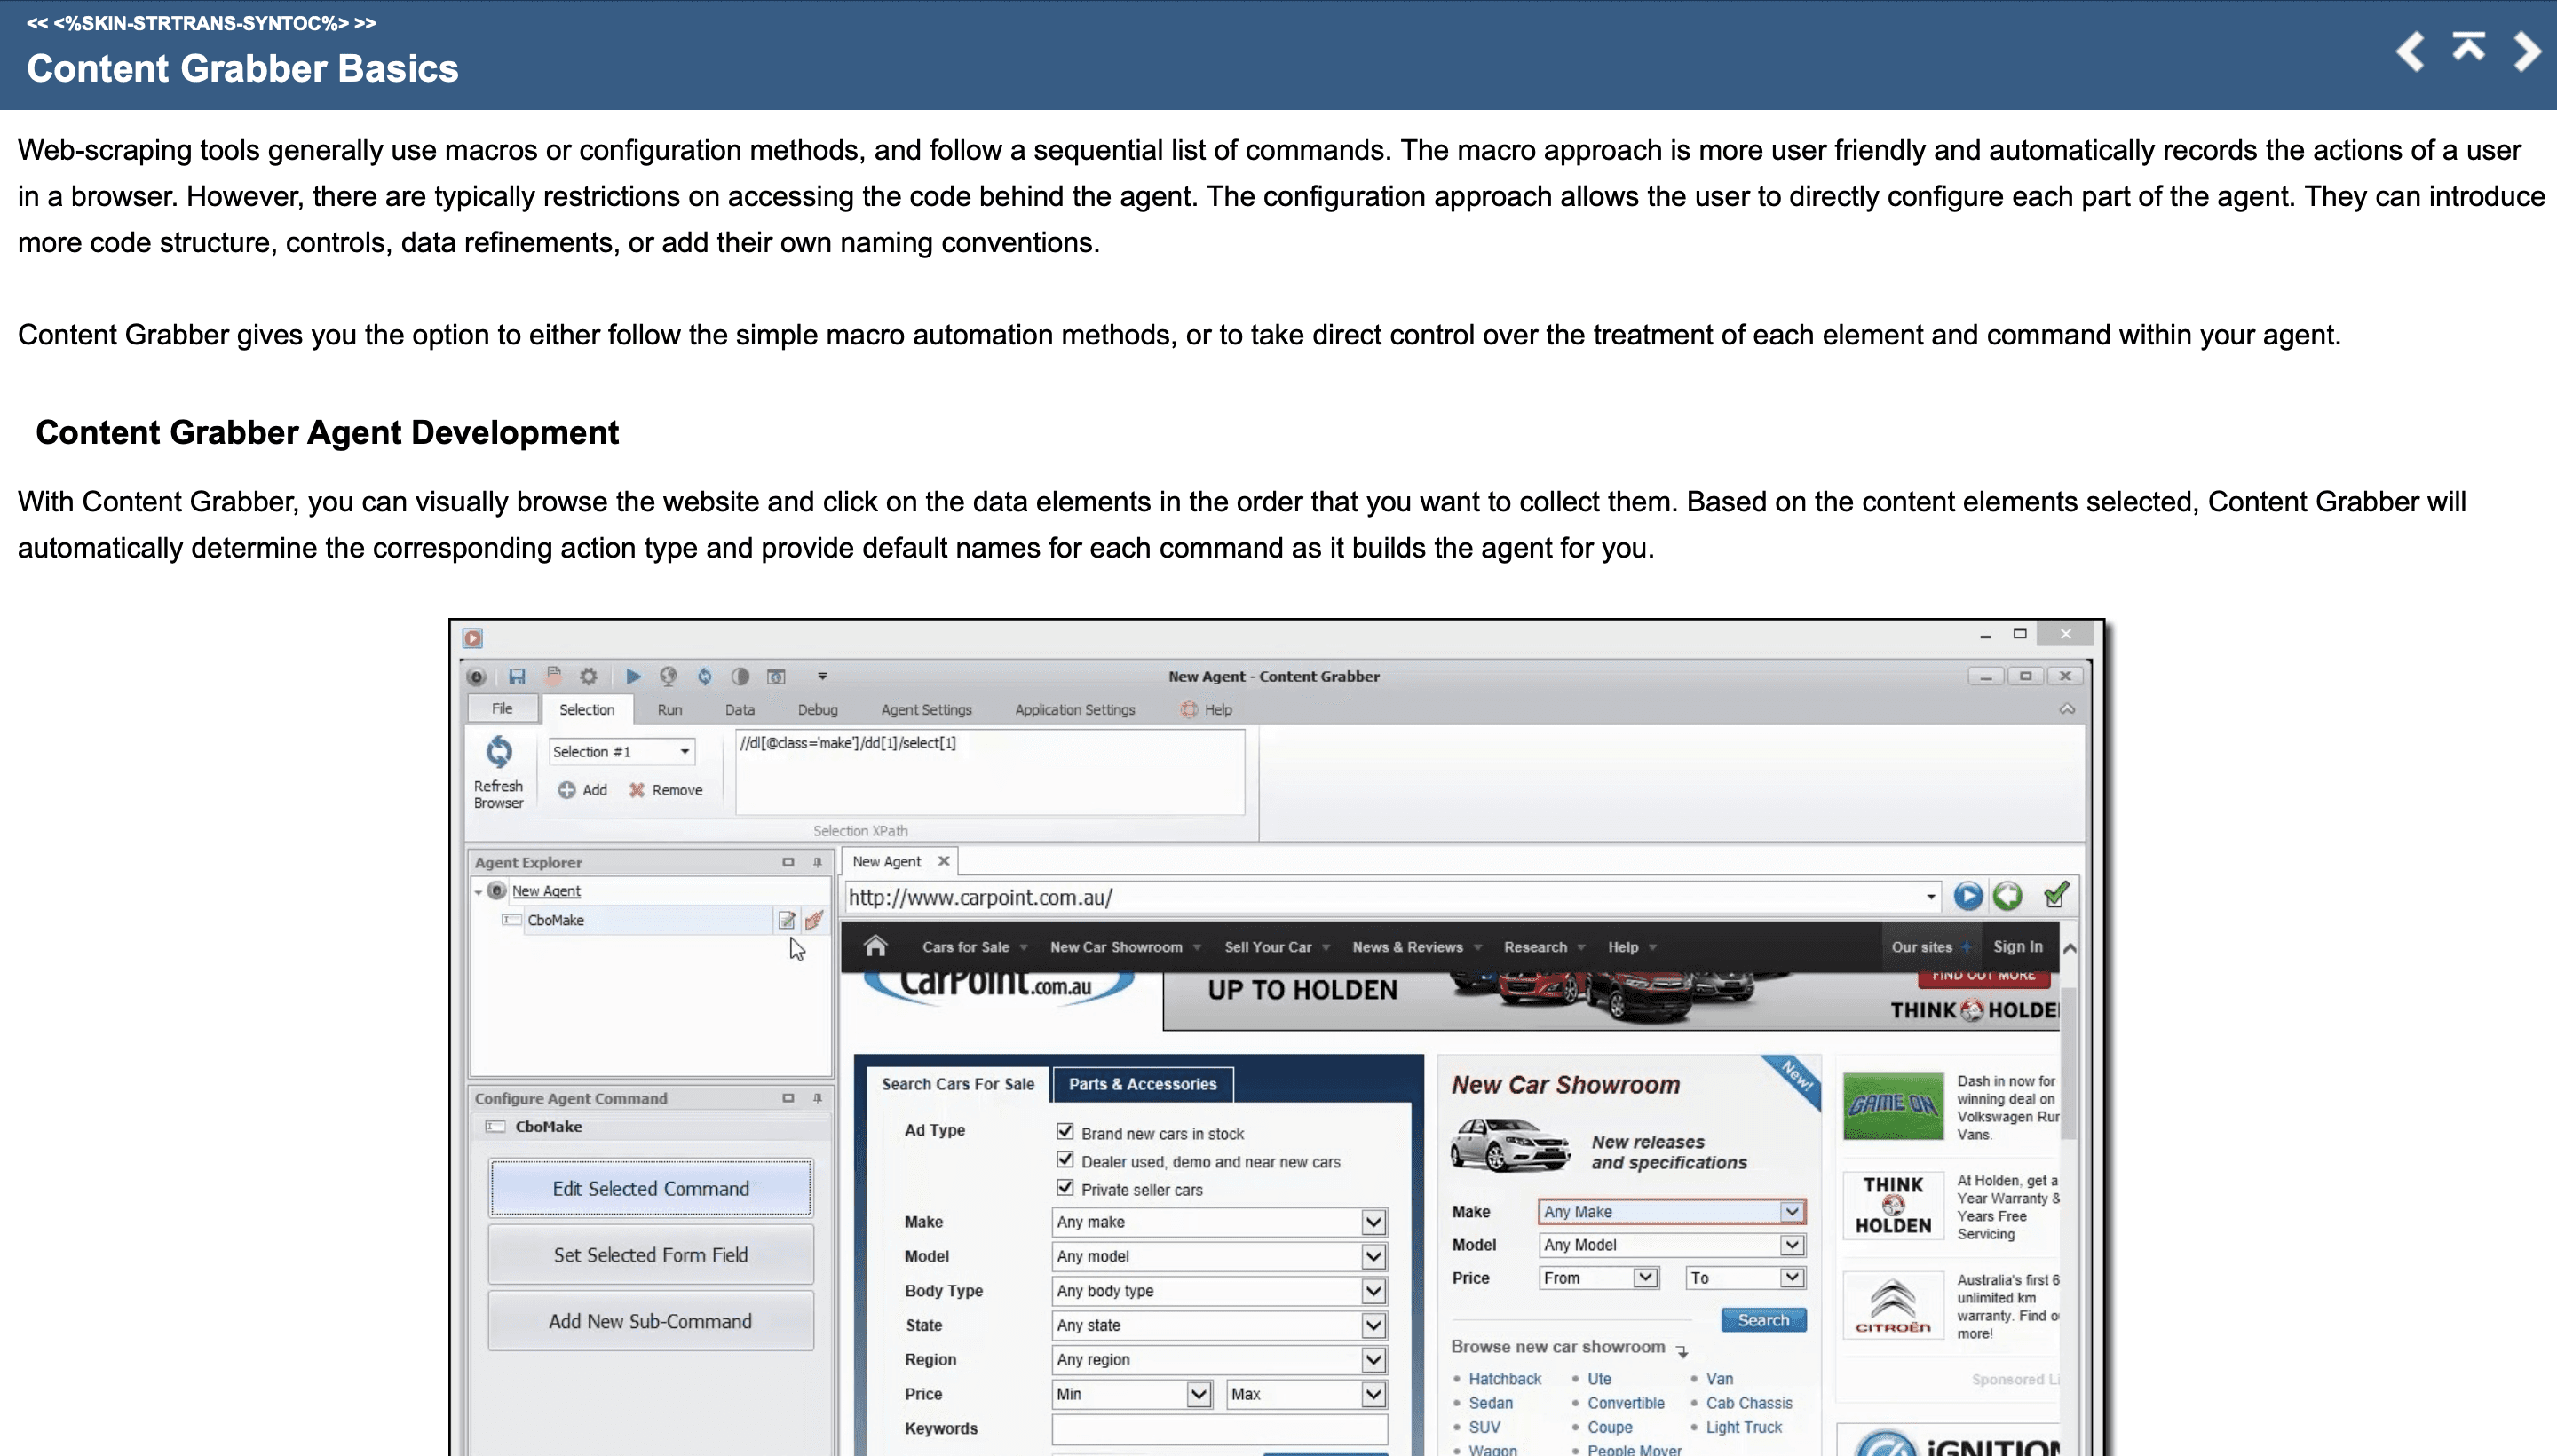Open the Debug ribbon tab
The image size is (2557, 1456).
817,710
